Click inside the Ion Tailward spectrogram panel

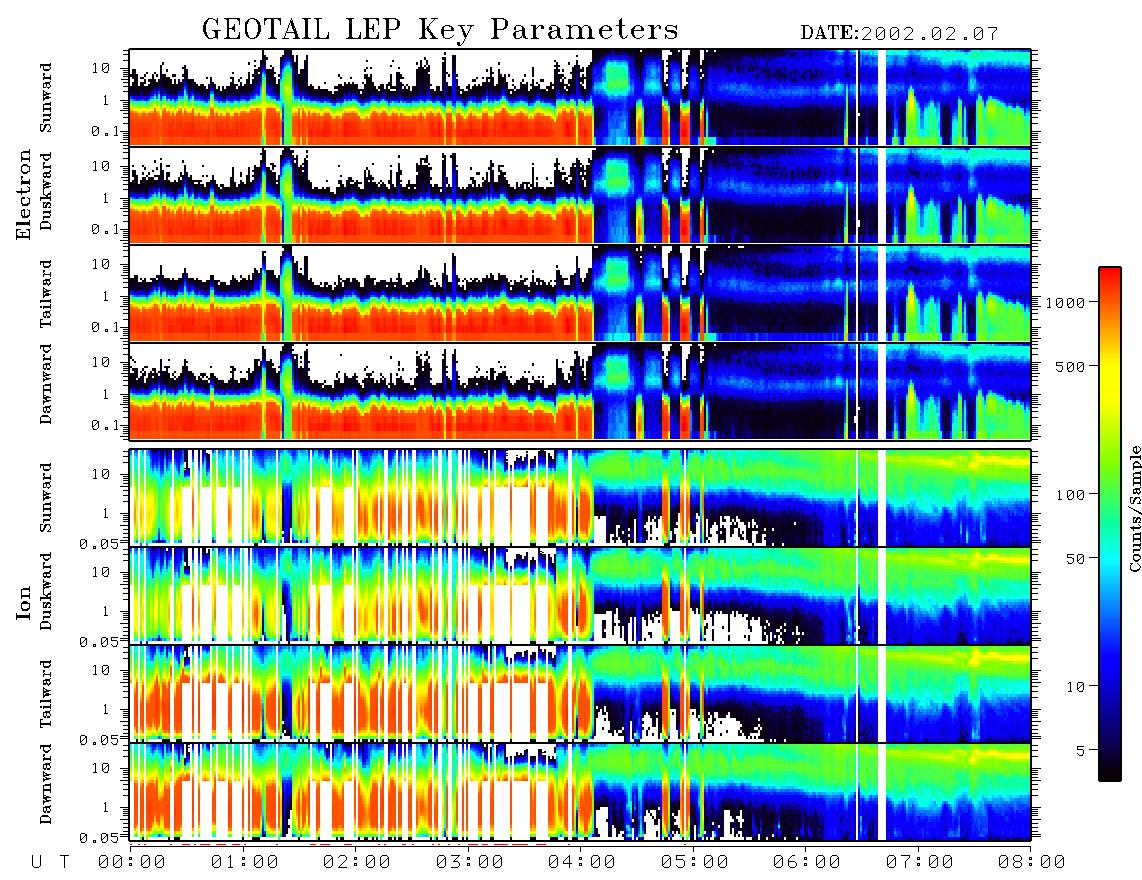(580, 694)
